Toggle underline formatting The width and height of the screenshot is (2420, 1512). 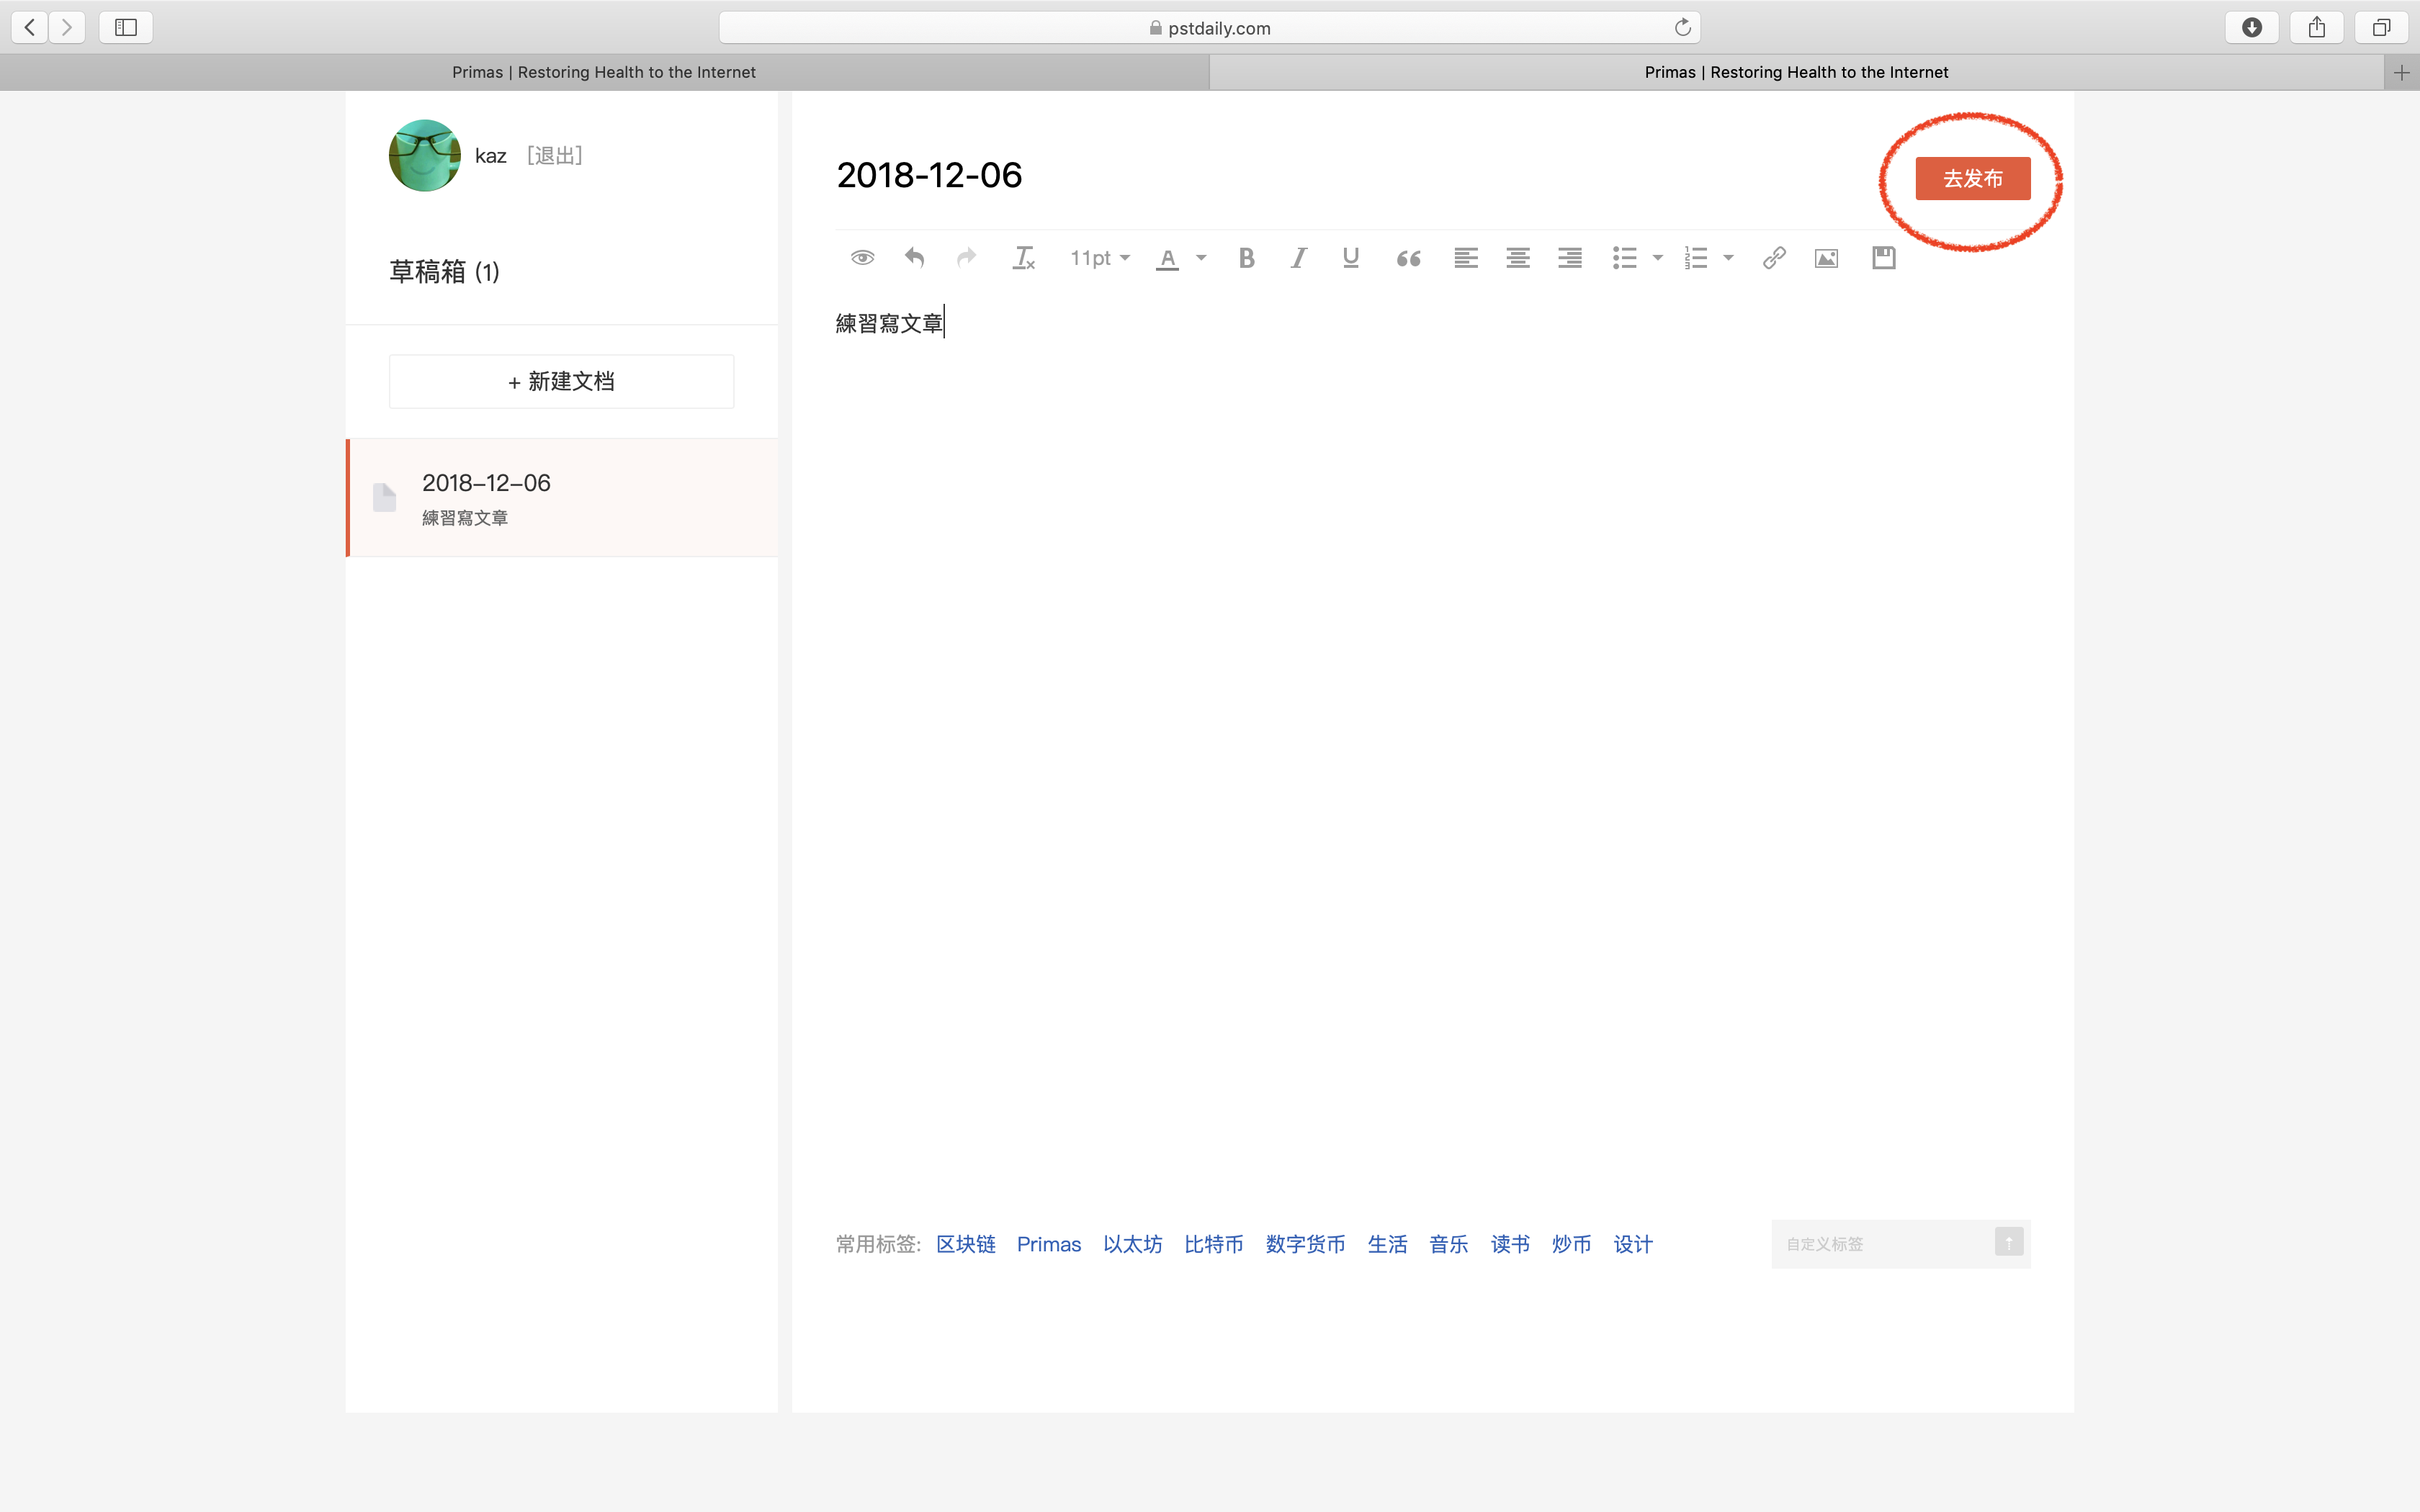[1350, 258]
